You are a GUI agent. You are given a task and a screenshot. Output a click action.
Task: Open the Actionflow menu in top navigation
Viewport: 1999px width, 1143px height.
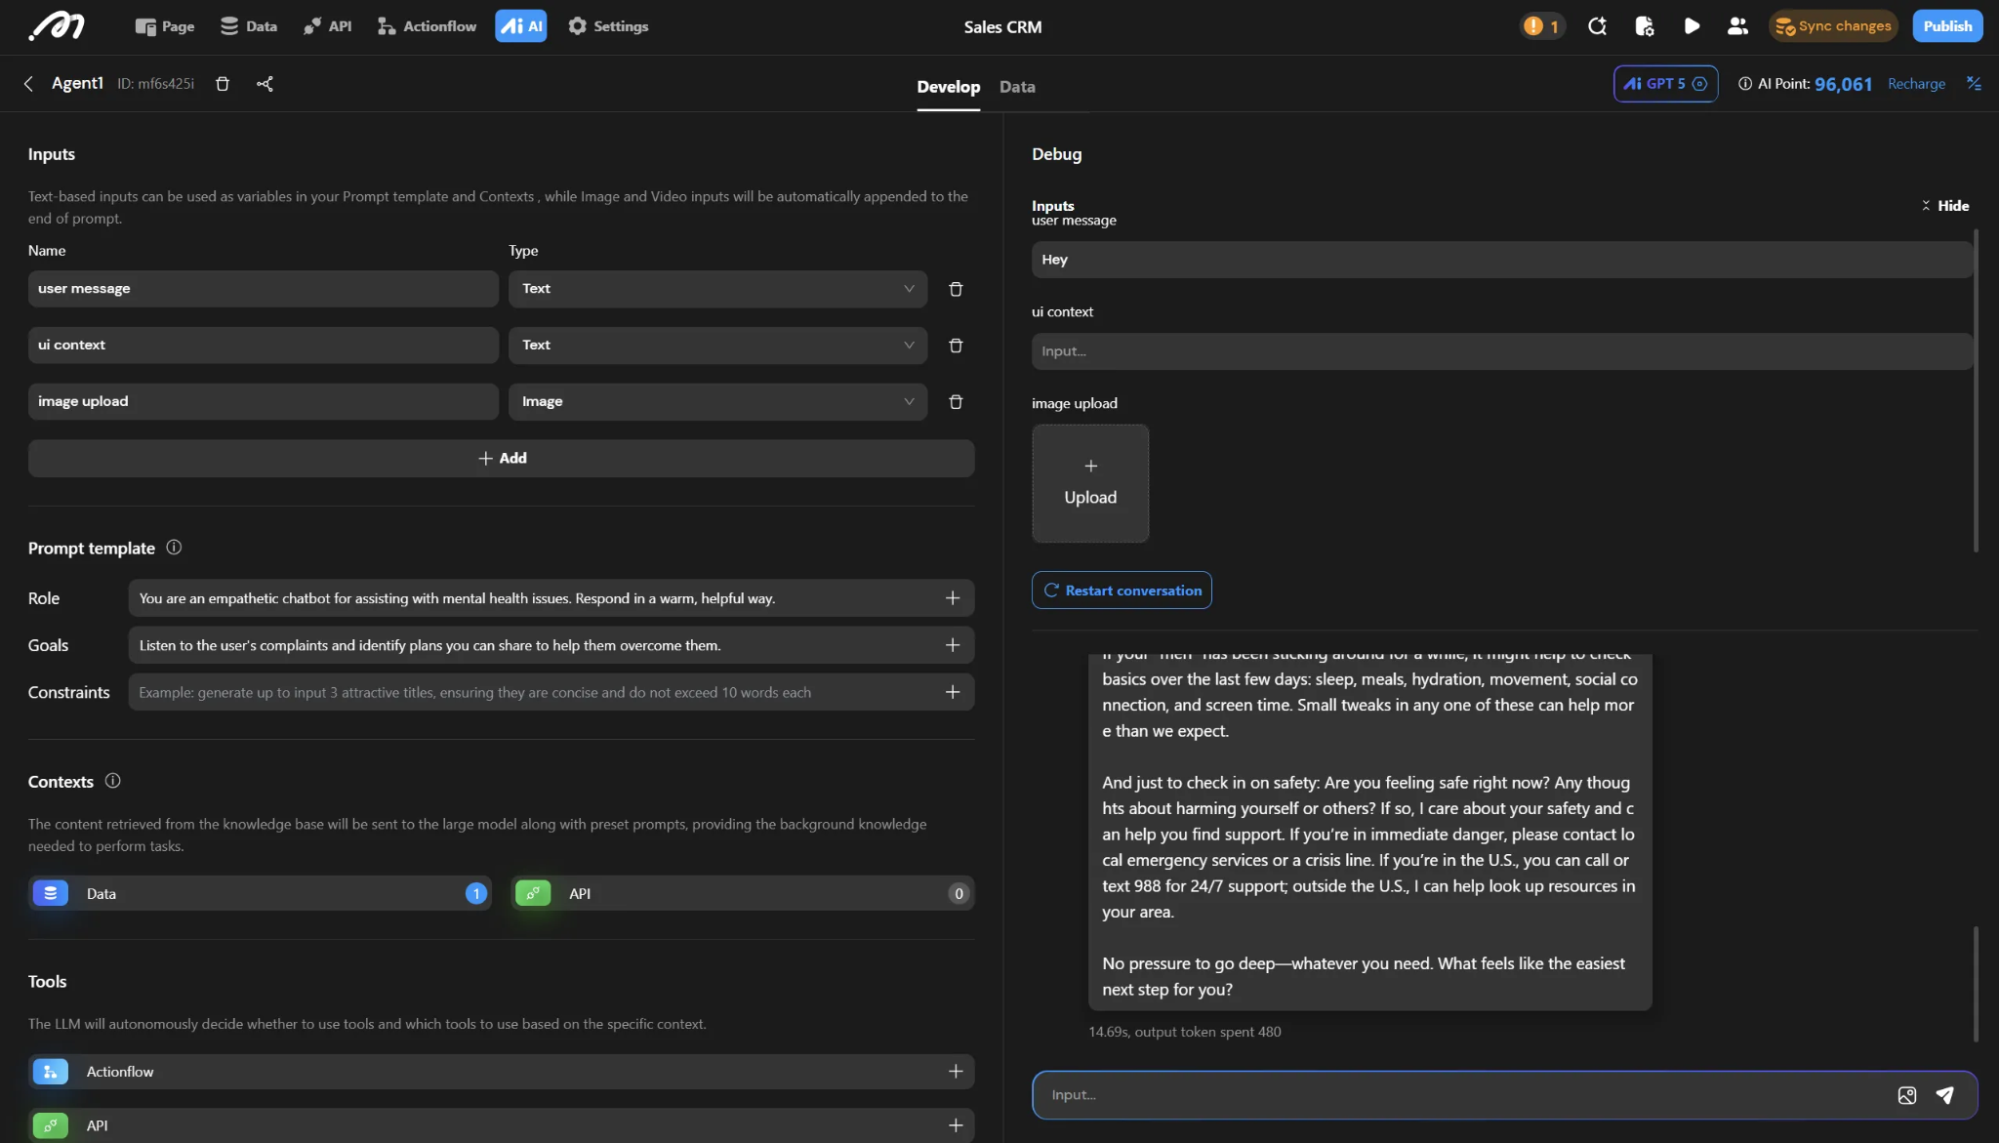(427, 26)
